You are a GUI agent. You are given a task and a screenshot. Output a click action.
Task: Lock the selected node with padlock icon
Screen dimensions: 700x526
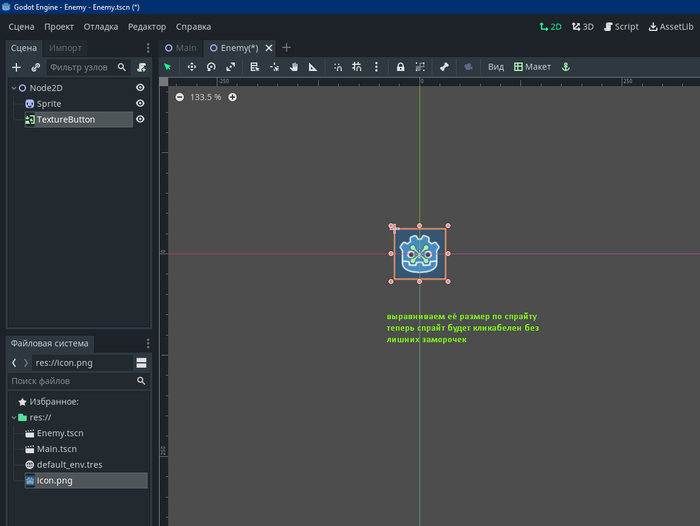pyautogui.click(x=400, y=67)
